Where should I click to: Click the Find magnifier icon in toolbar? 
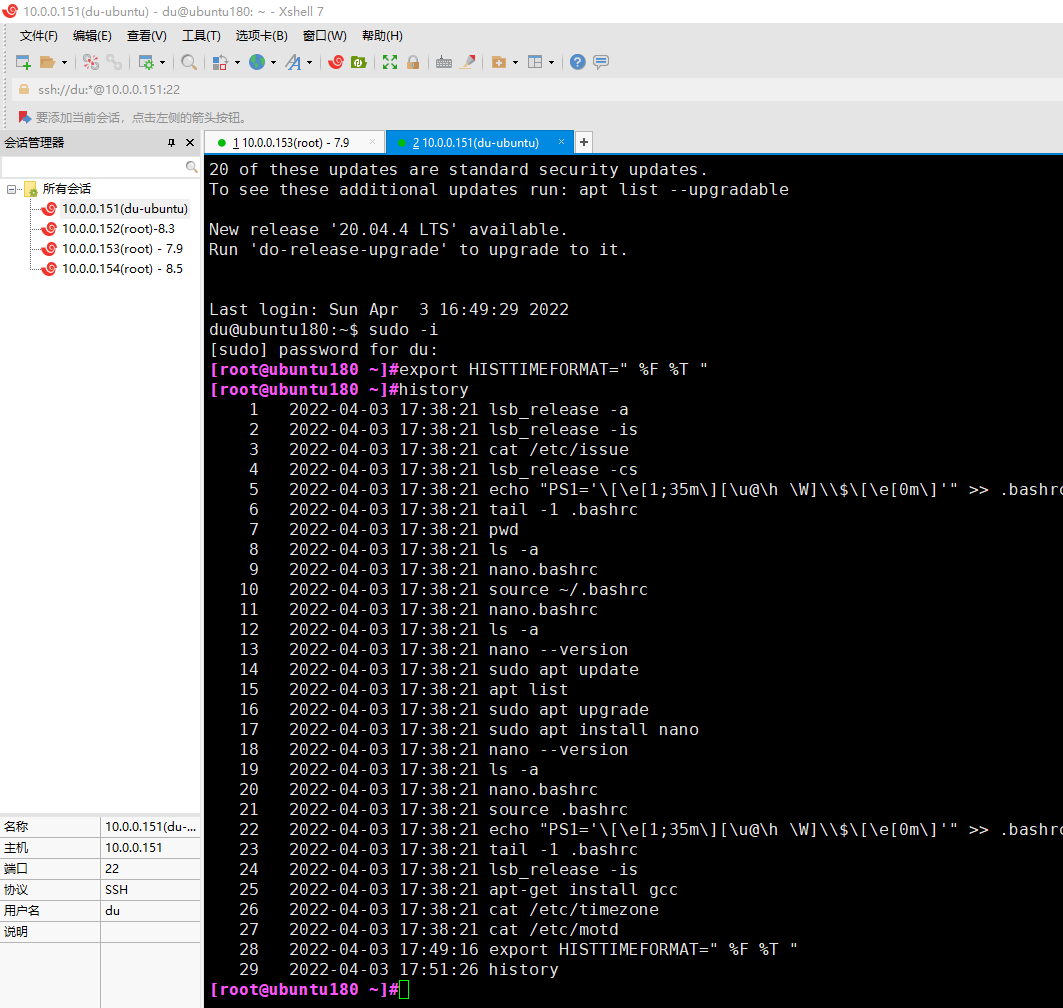(189, 62)
